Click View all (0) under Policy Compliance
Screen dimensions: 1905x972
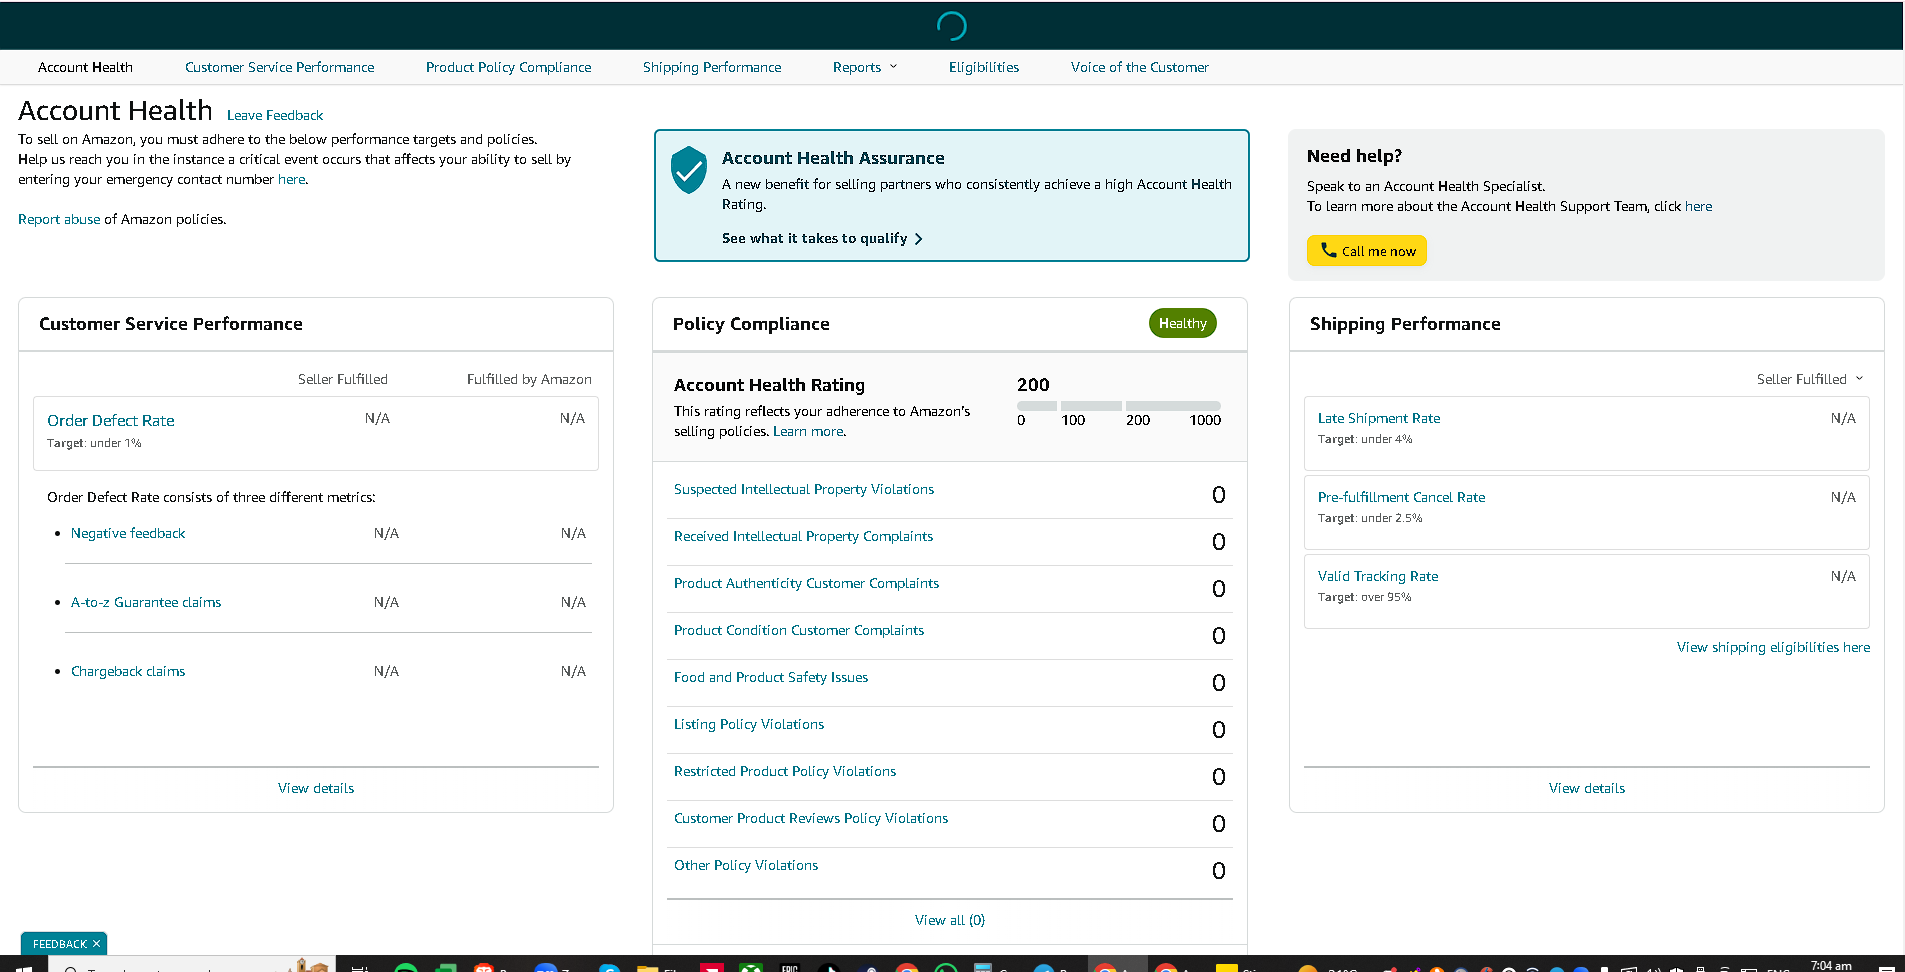(950, 920)
